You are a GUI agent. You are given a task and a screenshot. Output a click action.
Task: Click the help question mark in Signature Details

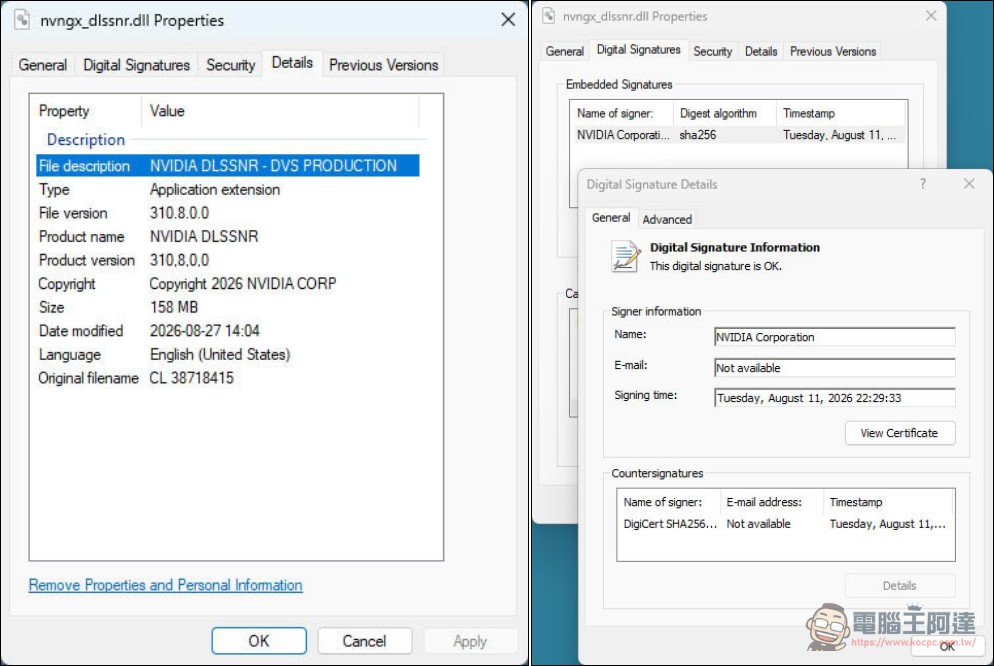pos(923,184)
